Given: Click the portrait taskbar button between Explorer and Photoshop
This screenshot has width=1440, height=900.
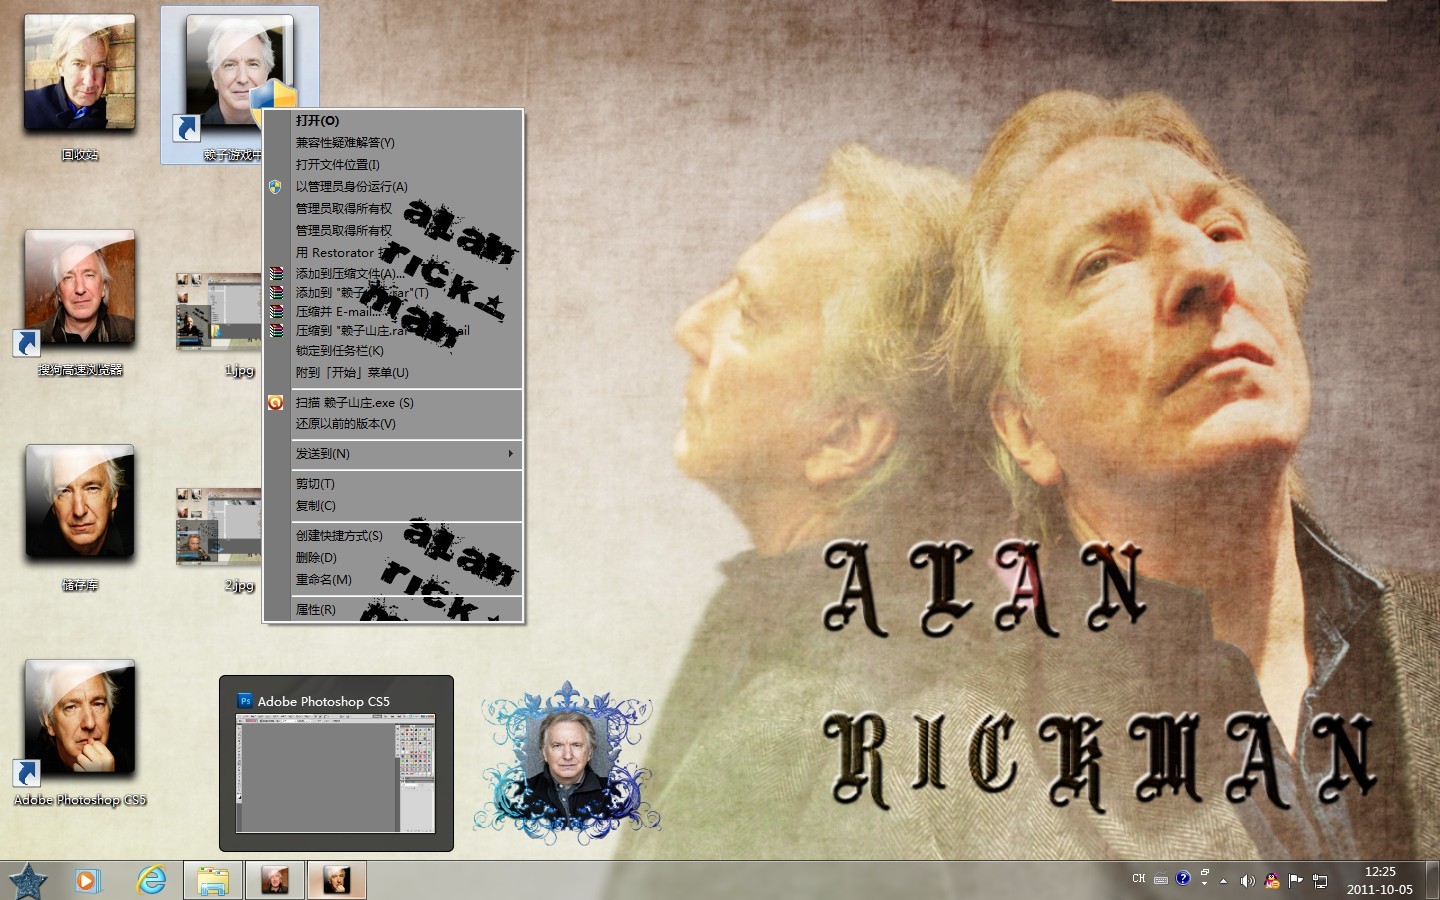Looking at the screenshot, I should (274, 880).
